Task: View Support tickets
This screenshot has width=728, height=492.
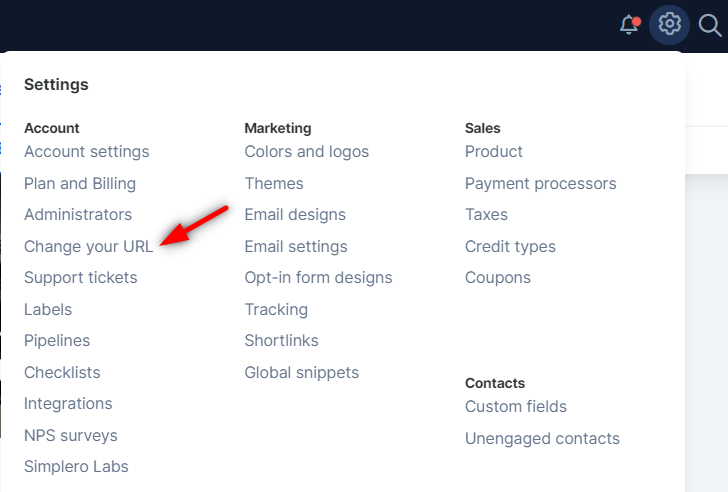Action: click(81, 278)
